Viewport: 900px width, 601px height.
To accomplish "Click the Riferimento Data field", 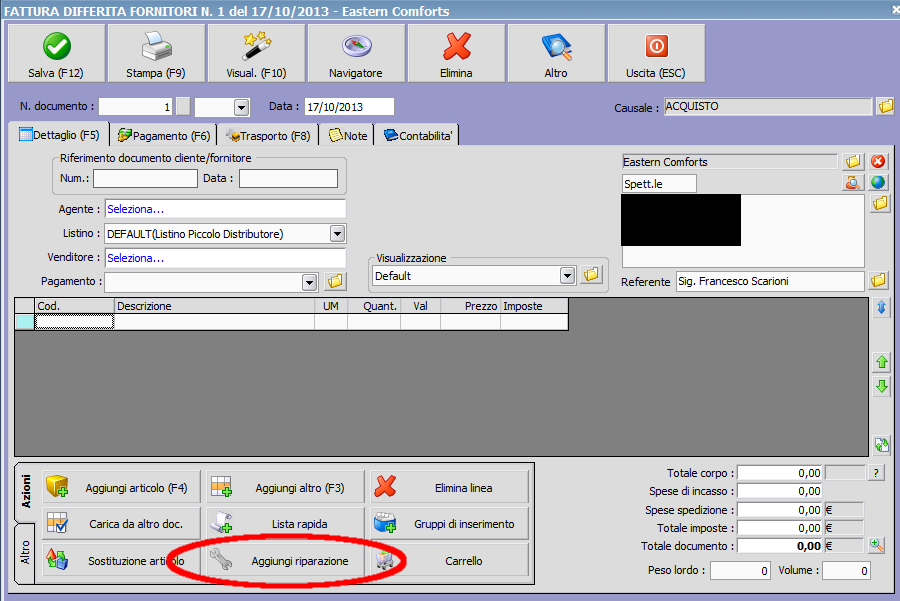I will coord(288,179).
